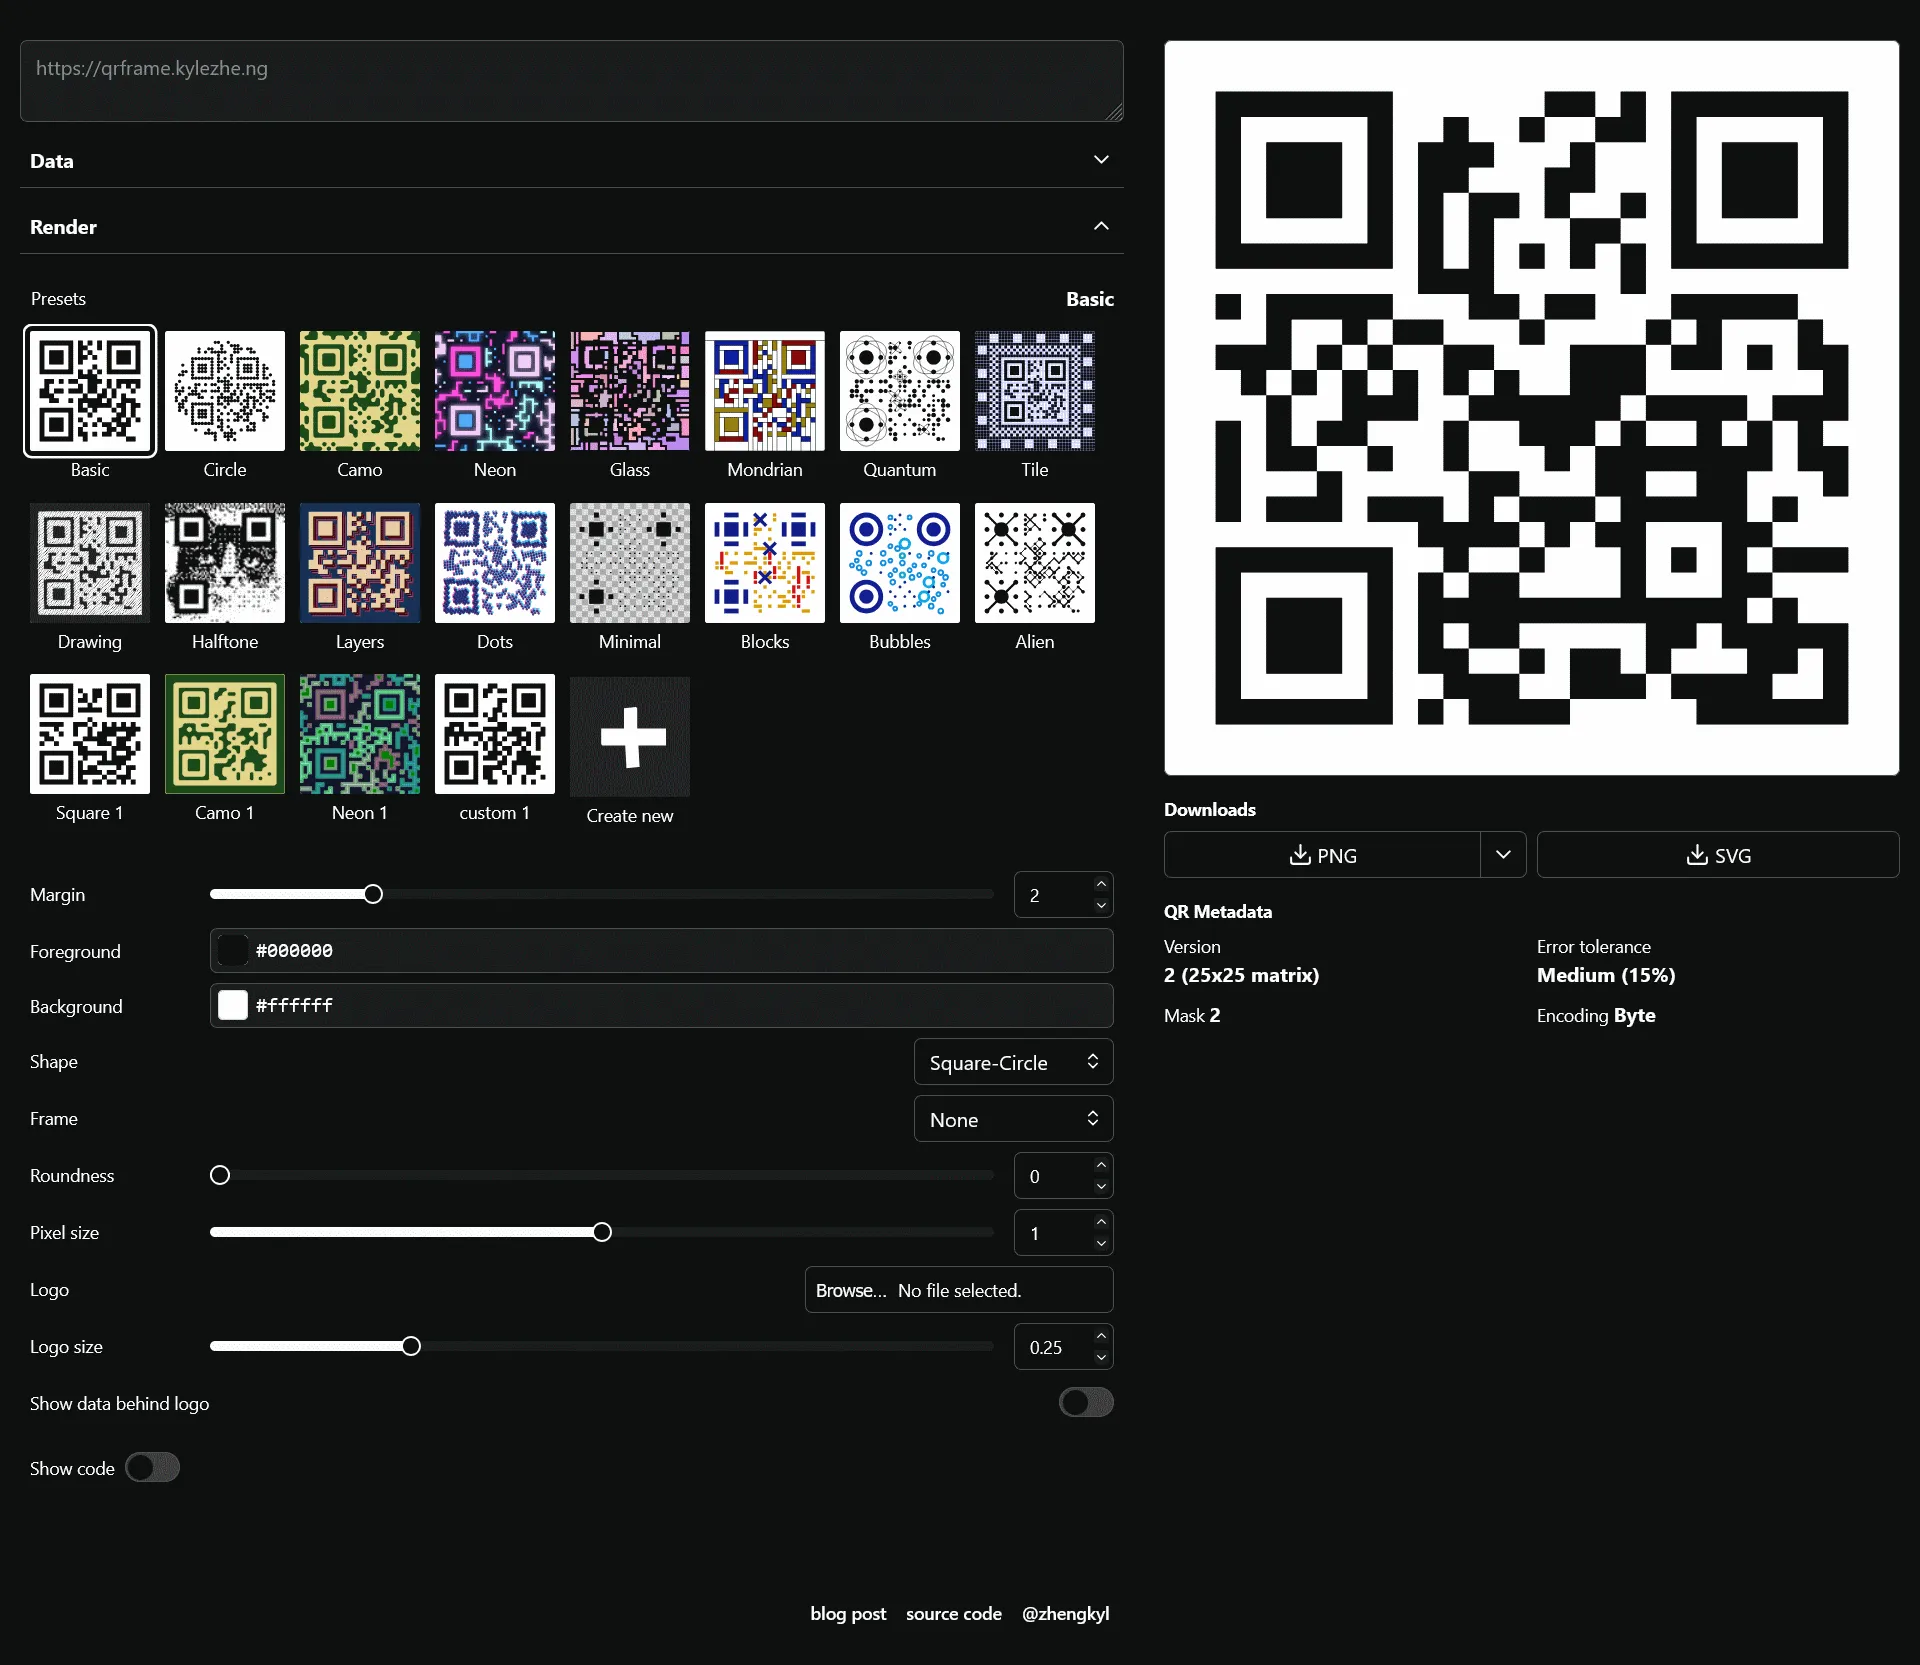The height and width of the screenshot is (1665, 1920).
Task: Open the PNG download format chevron
Action: tap(1503, 855)
